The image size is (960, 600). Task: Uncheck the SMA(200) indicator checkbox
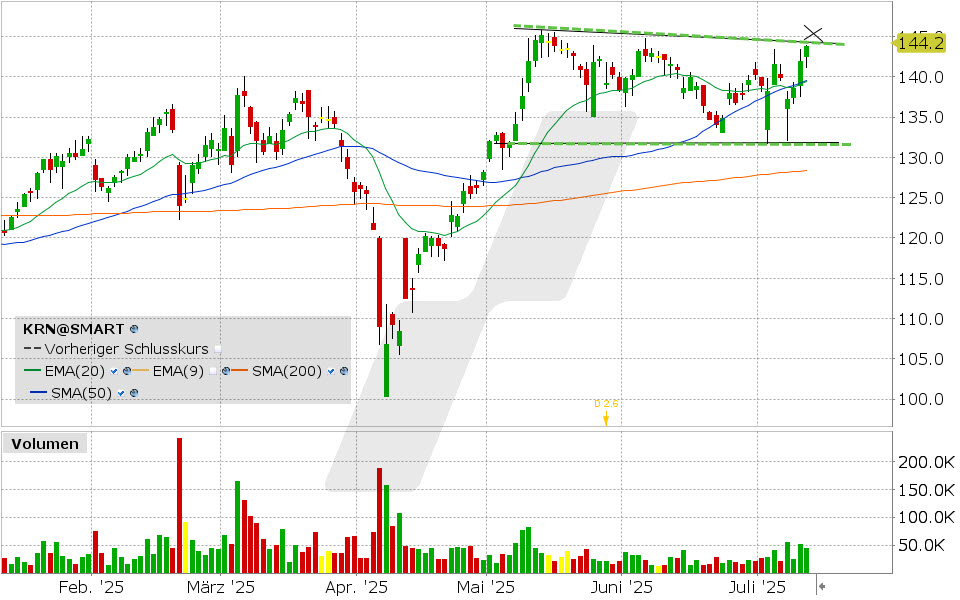tap(331, 371)
